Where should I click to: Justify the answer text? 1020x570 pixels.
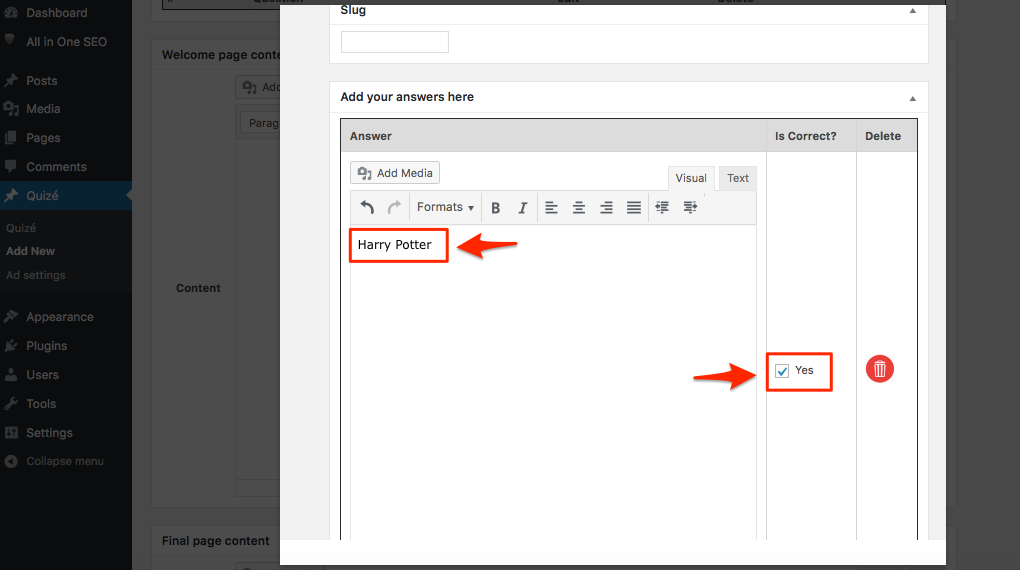click(x=634, y=208)
